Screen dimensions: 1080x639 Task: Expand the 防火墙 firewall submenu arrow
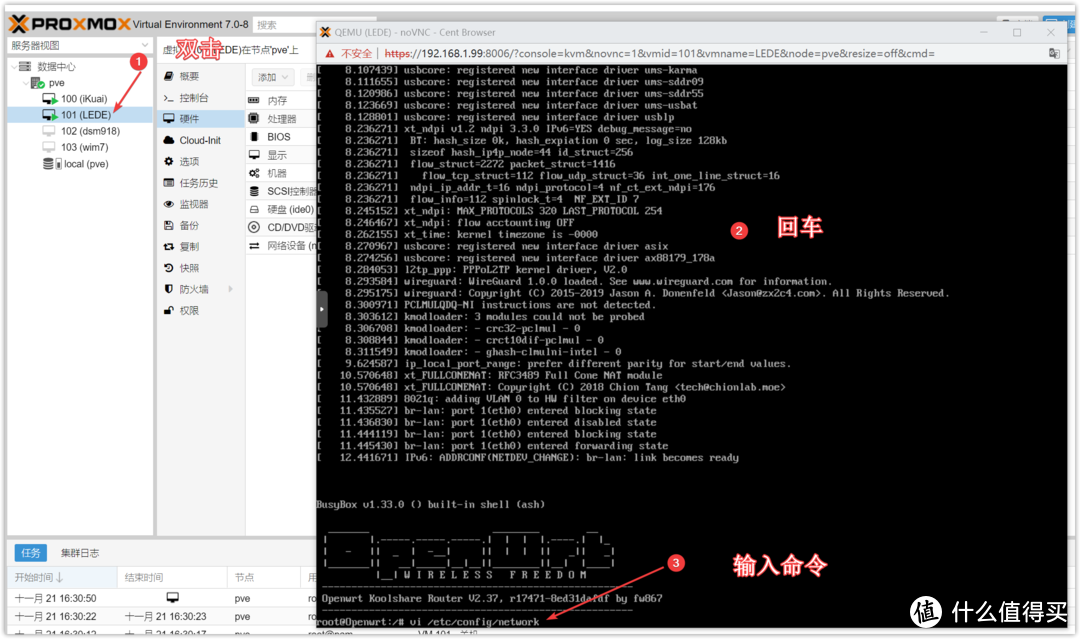pos(231,289)
